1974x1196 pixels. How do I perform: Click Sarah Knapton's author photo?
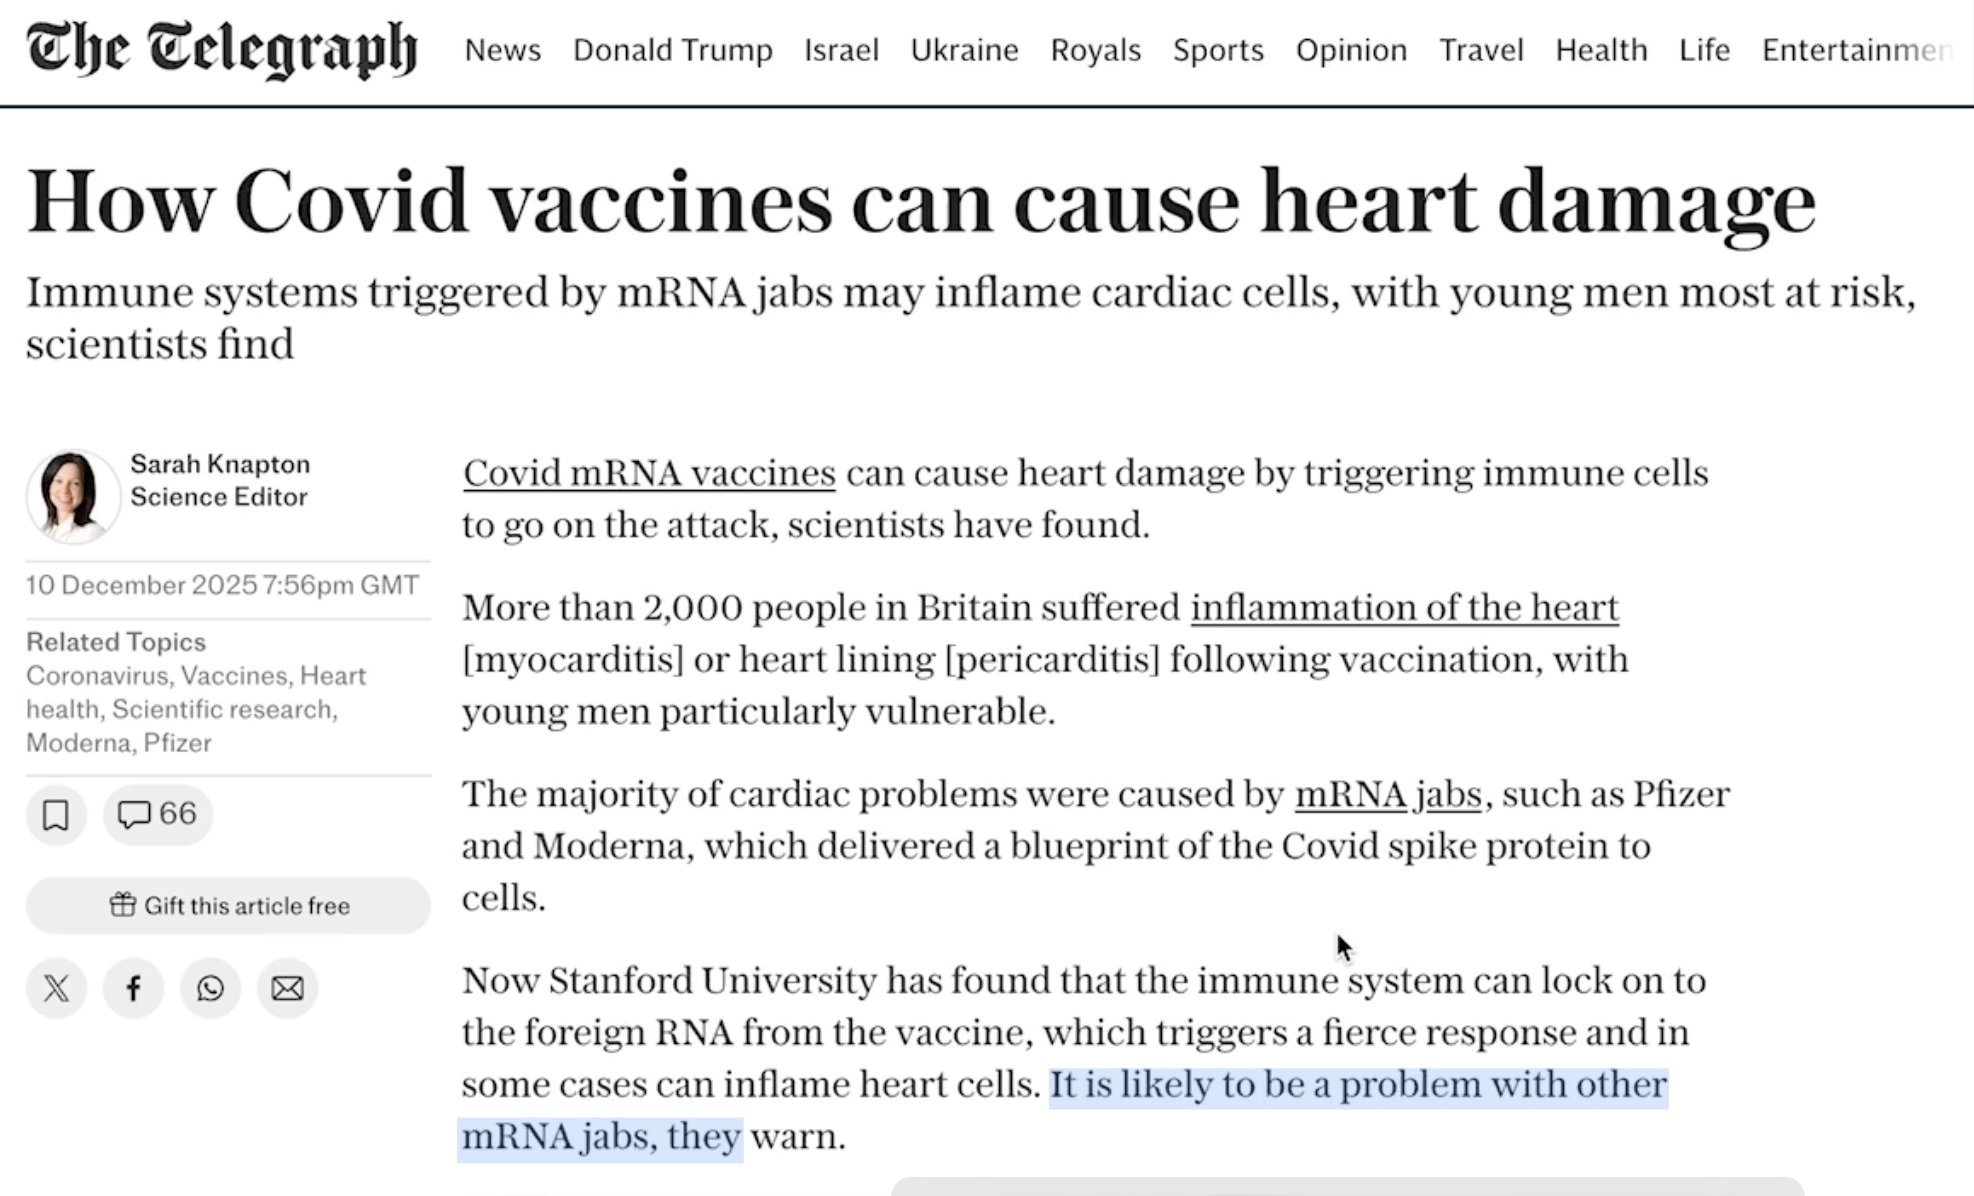pyautogui.click(x=73, y=496)
